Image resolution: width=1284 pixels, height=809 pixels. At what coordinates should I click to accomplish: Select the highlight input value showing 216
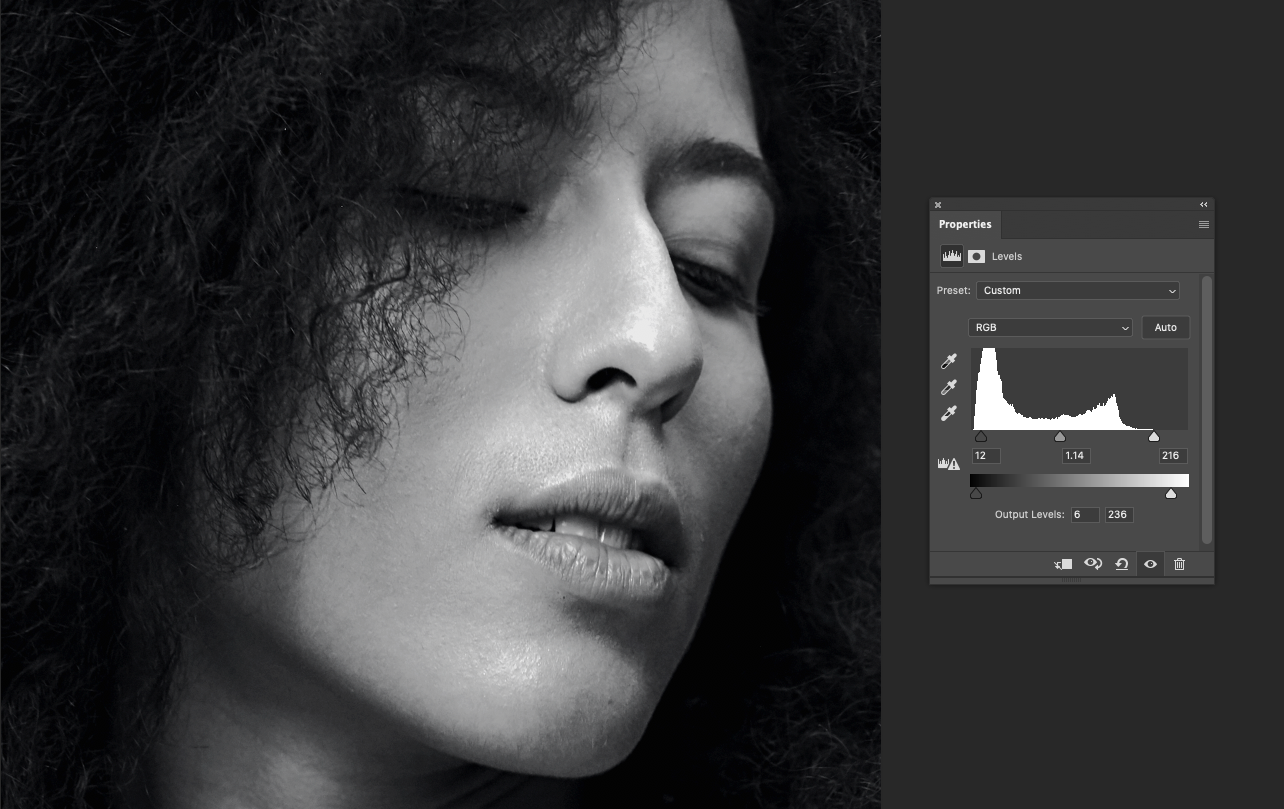[1170, 455]
